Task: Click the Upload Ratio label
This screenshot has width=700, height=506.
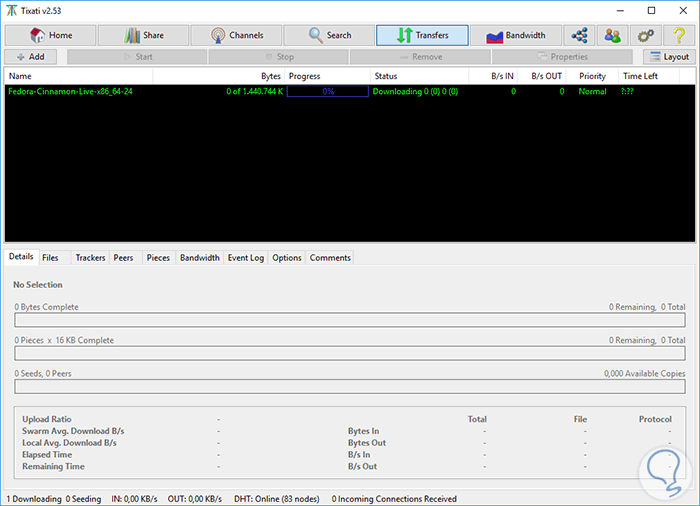Action: [x=47, y=419]
